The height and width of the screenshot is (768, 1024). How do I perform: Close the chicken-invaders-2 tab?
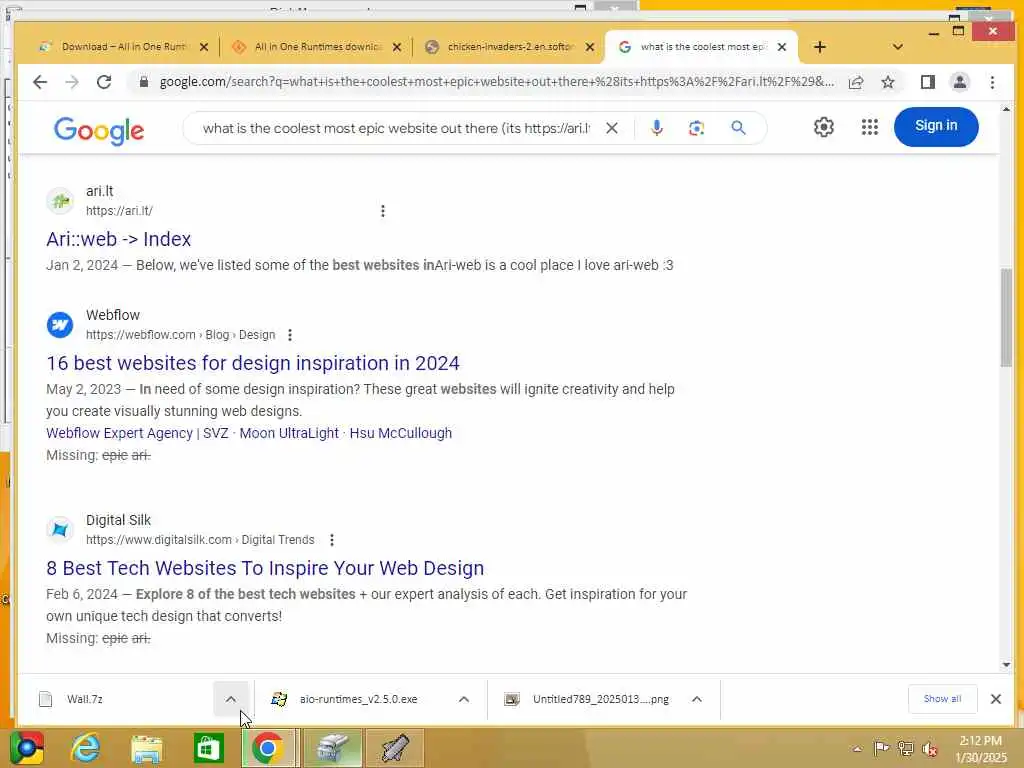tap(590, 47)
